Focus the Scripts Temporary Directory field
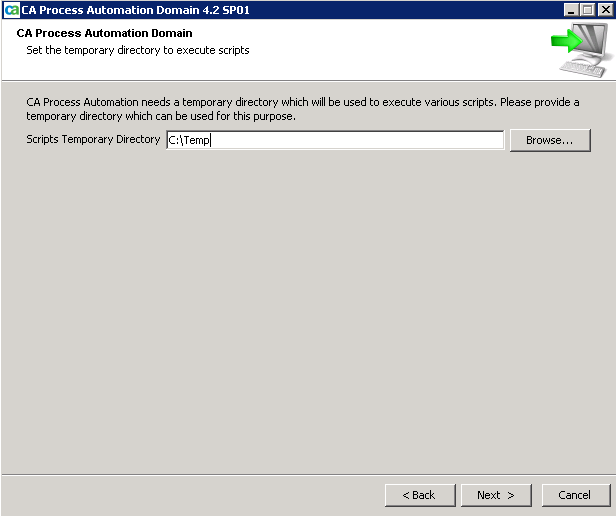The height and width of the screenshot is (516, 616). pyautogui.click(x=335, y=140)
